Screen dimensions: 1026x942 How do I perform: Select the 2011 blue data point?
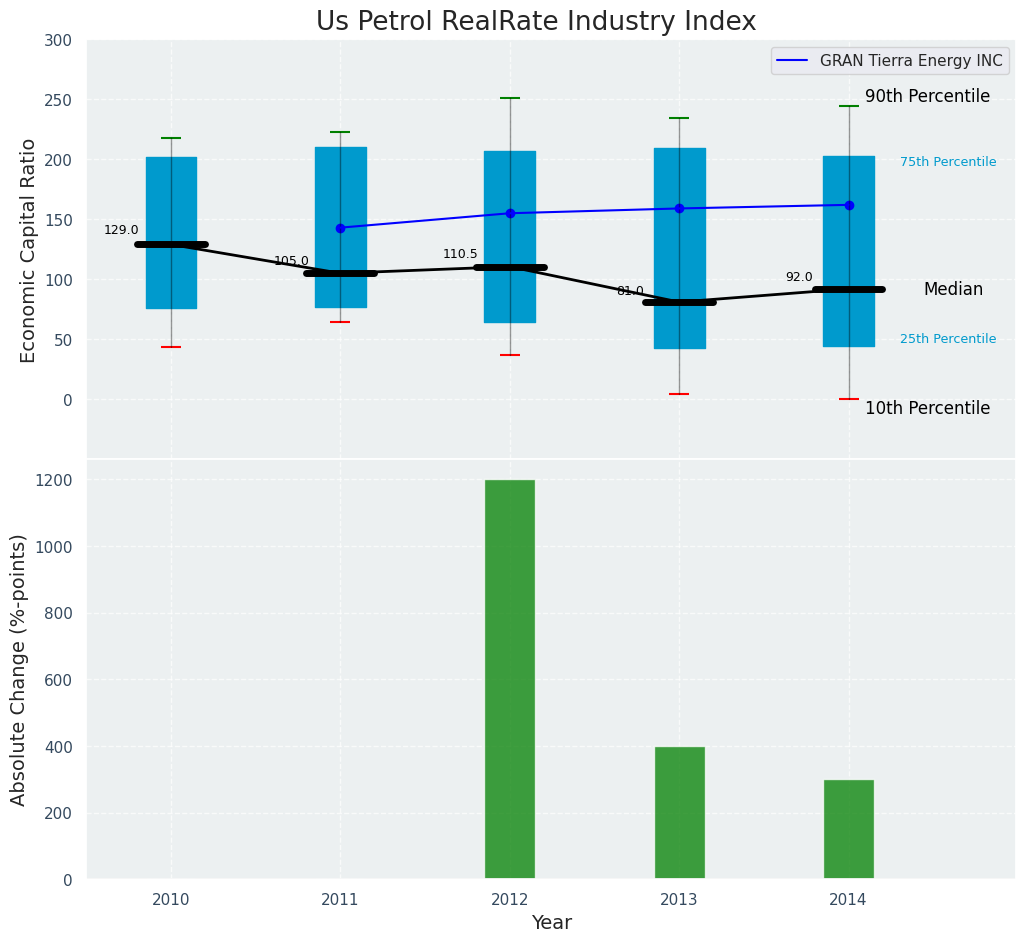tap(340, 228)
